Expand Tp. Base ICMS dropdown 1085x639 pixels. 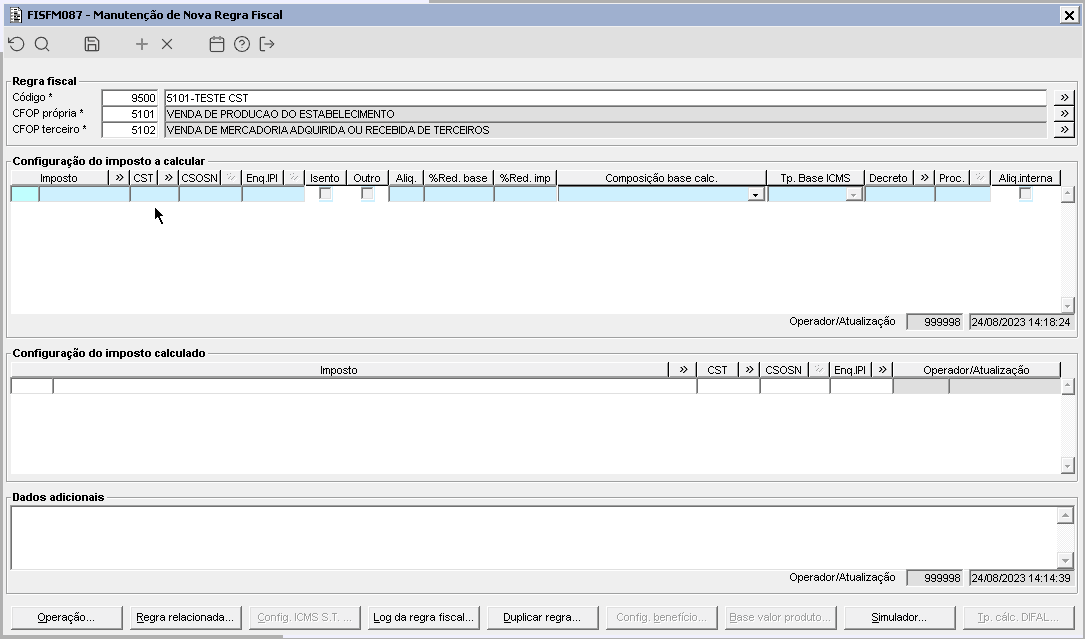(x=854, y=195)
